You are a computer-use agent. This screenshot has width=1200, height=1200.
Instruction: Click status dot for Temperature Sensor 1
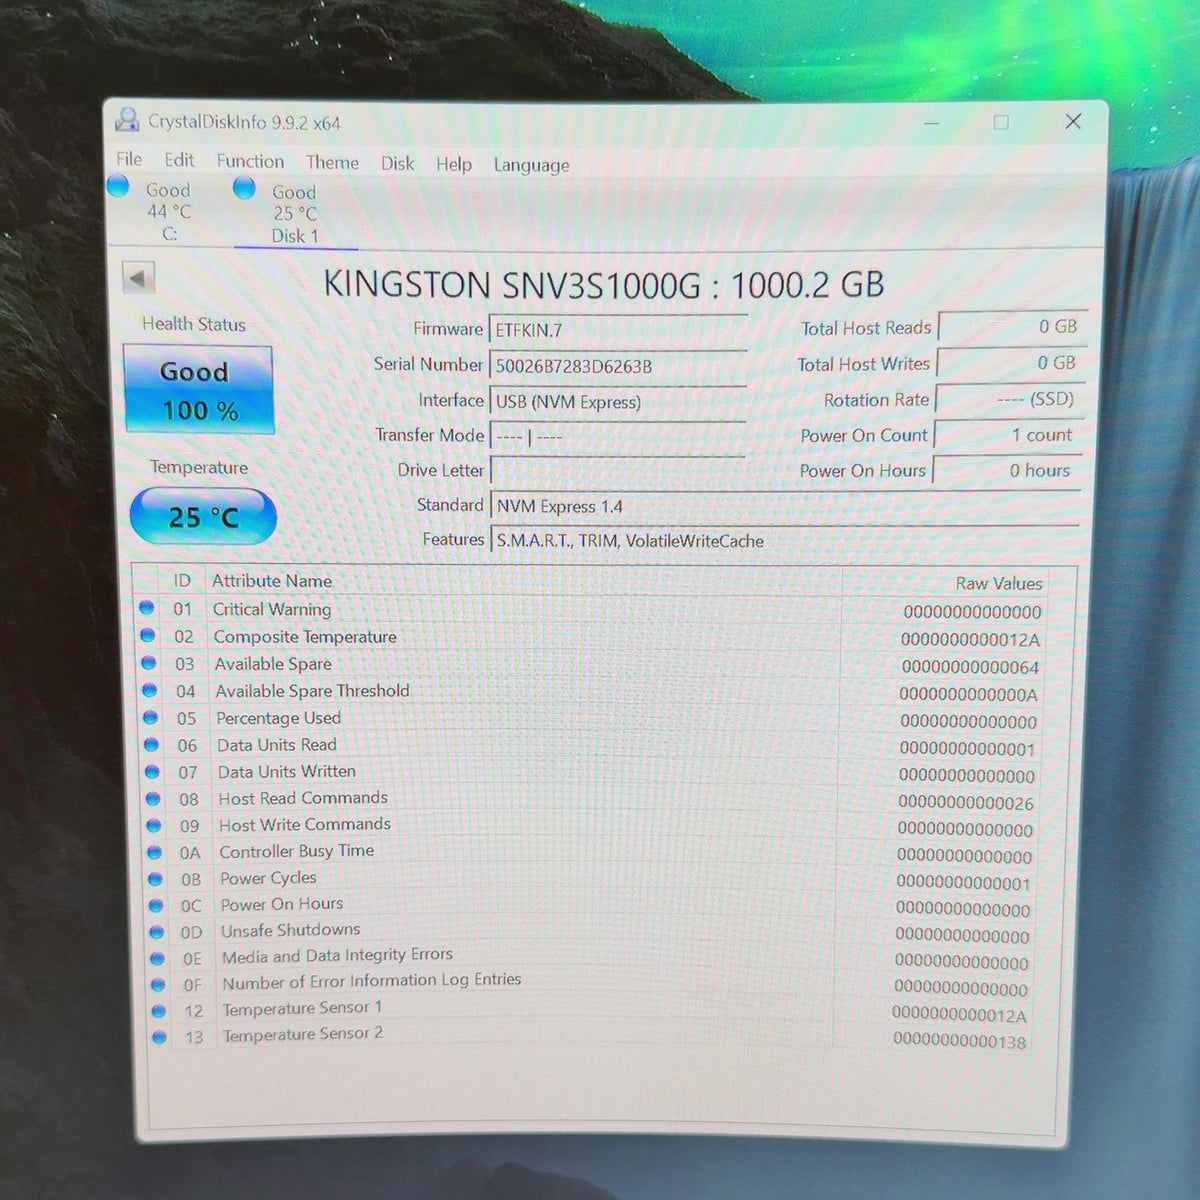(x=159, y=1011)
